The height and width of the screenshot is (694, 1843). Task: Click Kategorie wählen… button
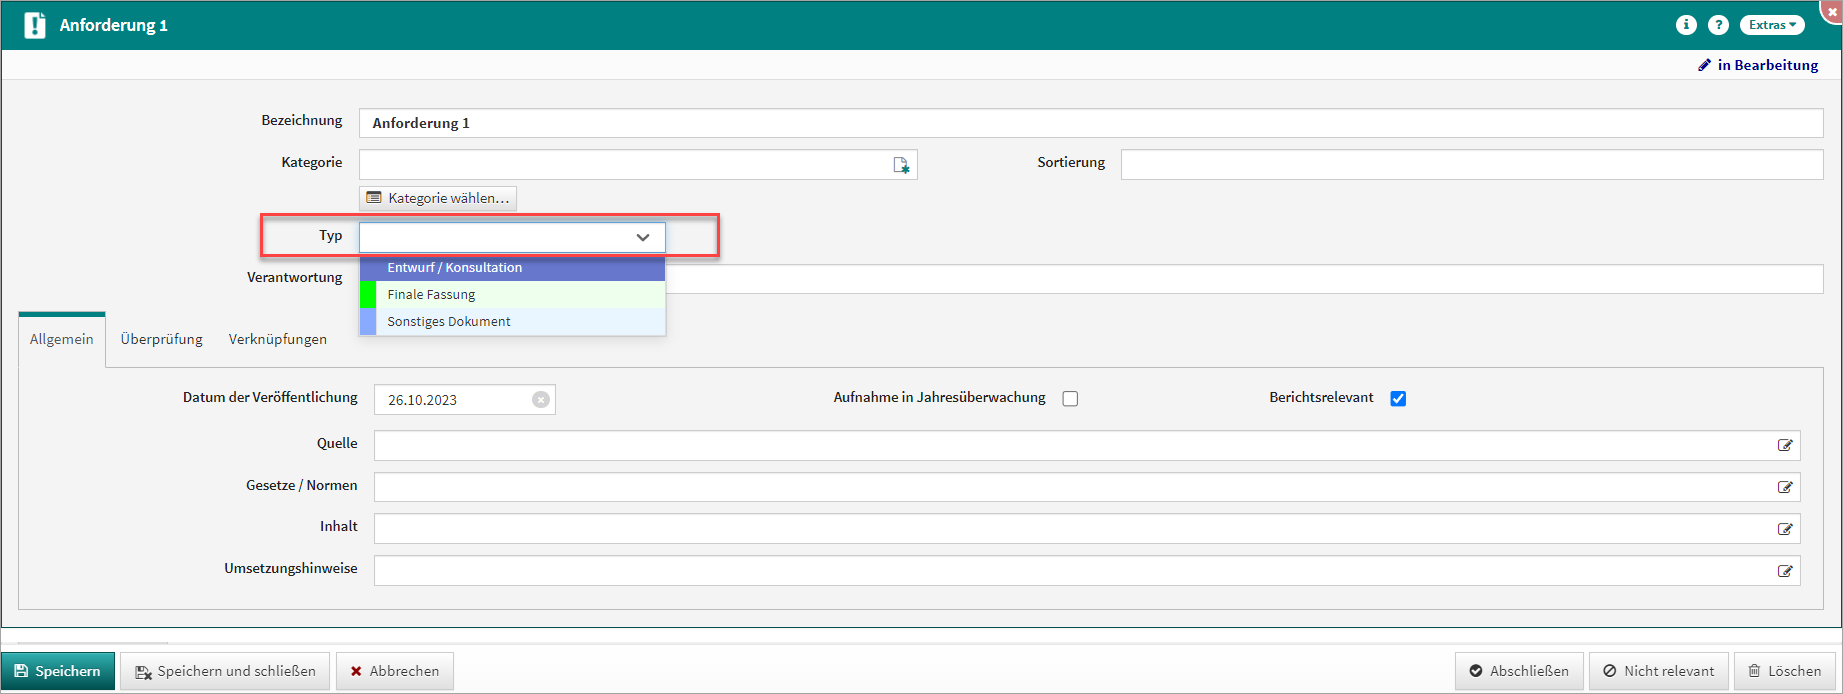coord(438,198)
